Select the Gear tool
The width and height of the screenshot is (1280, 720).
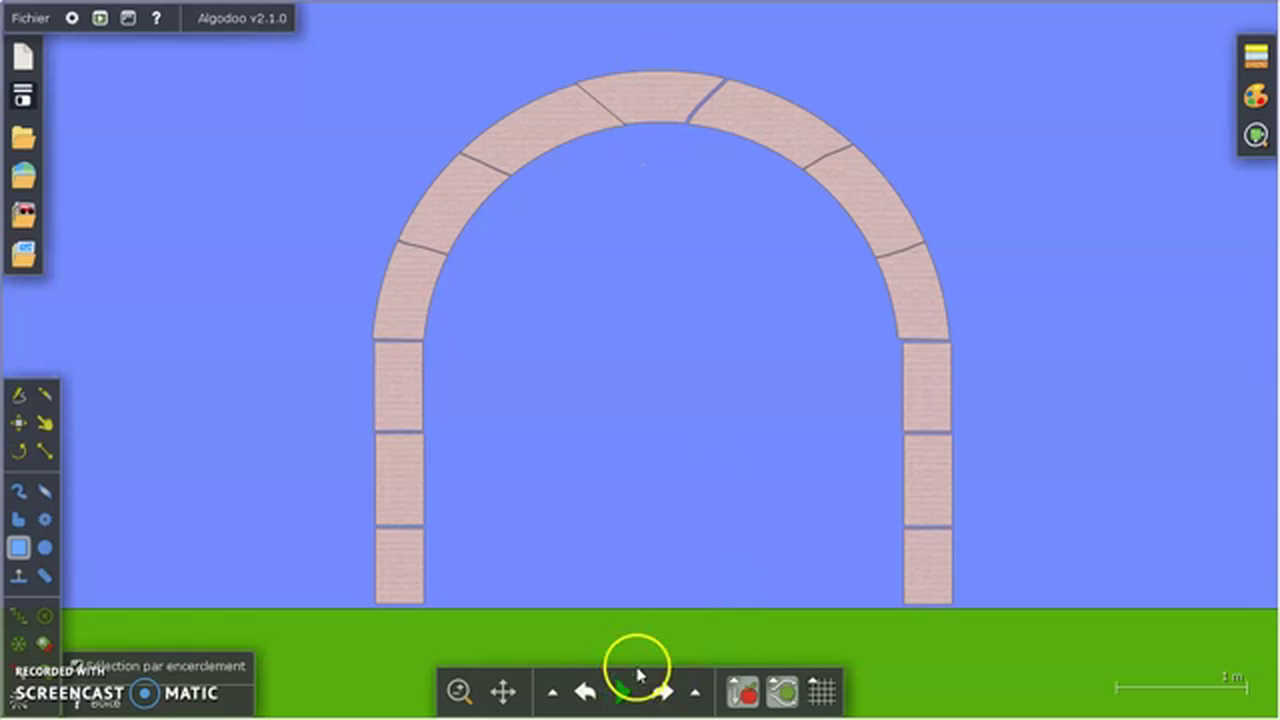coord(45,519)
